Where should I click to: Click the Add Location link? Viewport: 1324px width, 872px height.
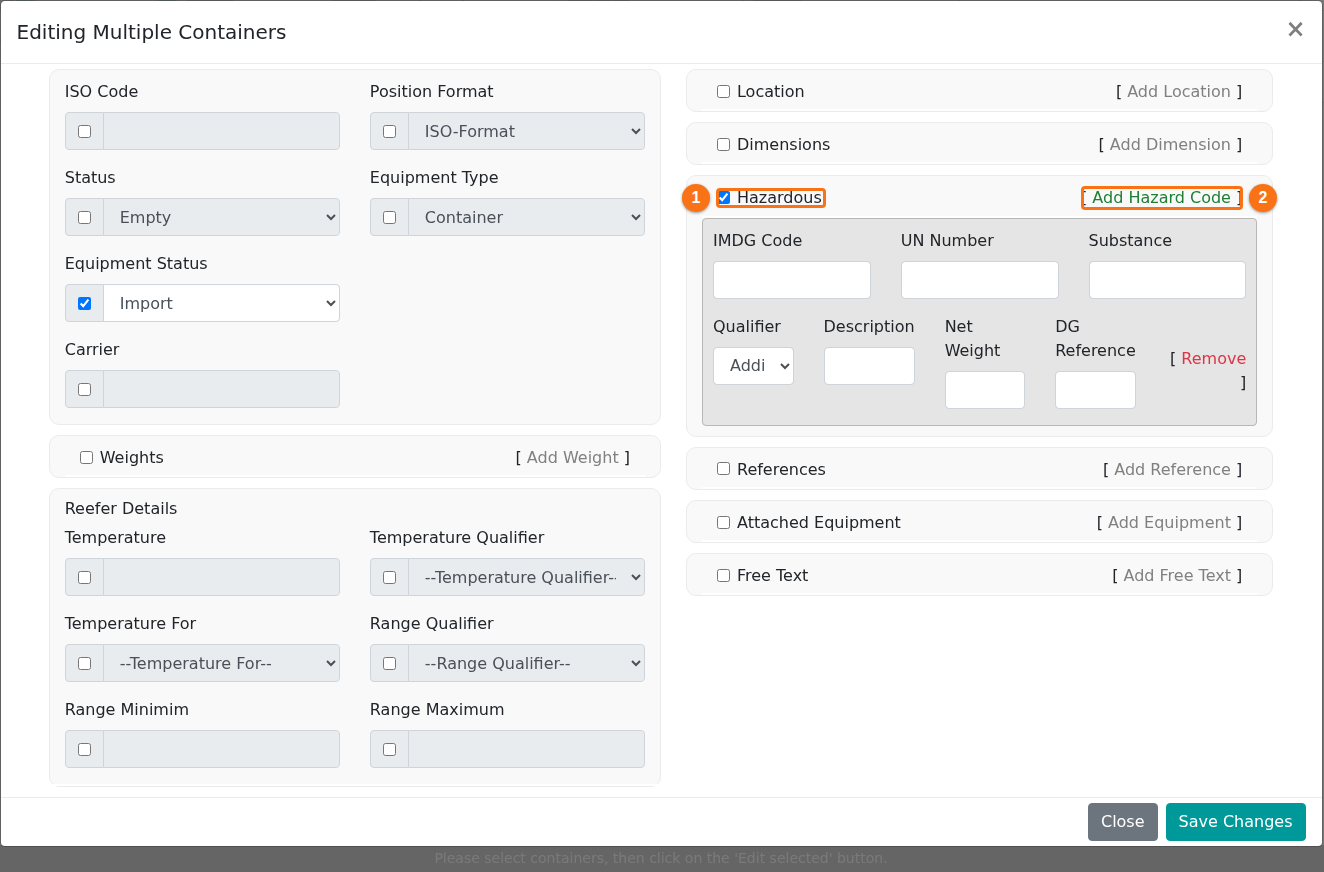[1179, 91]
